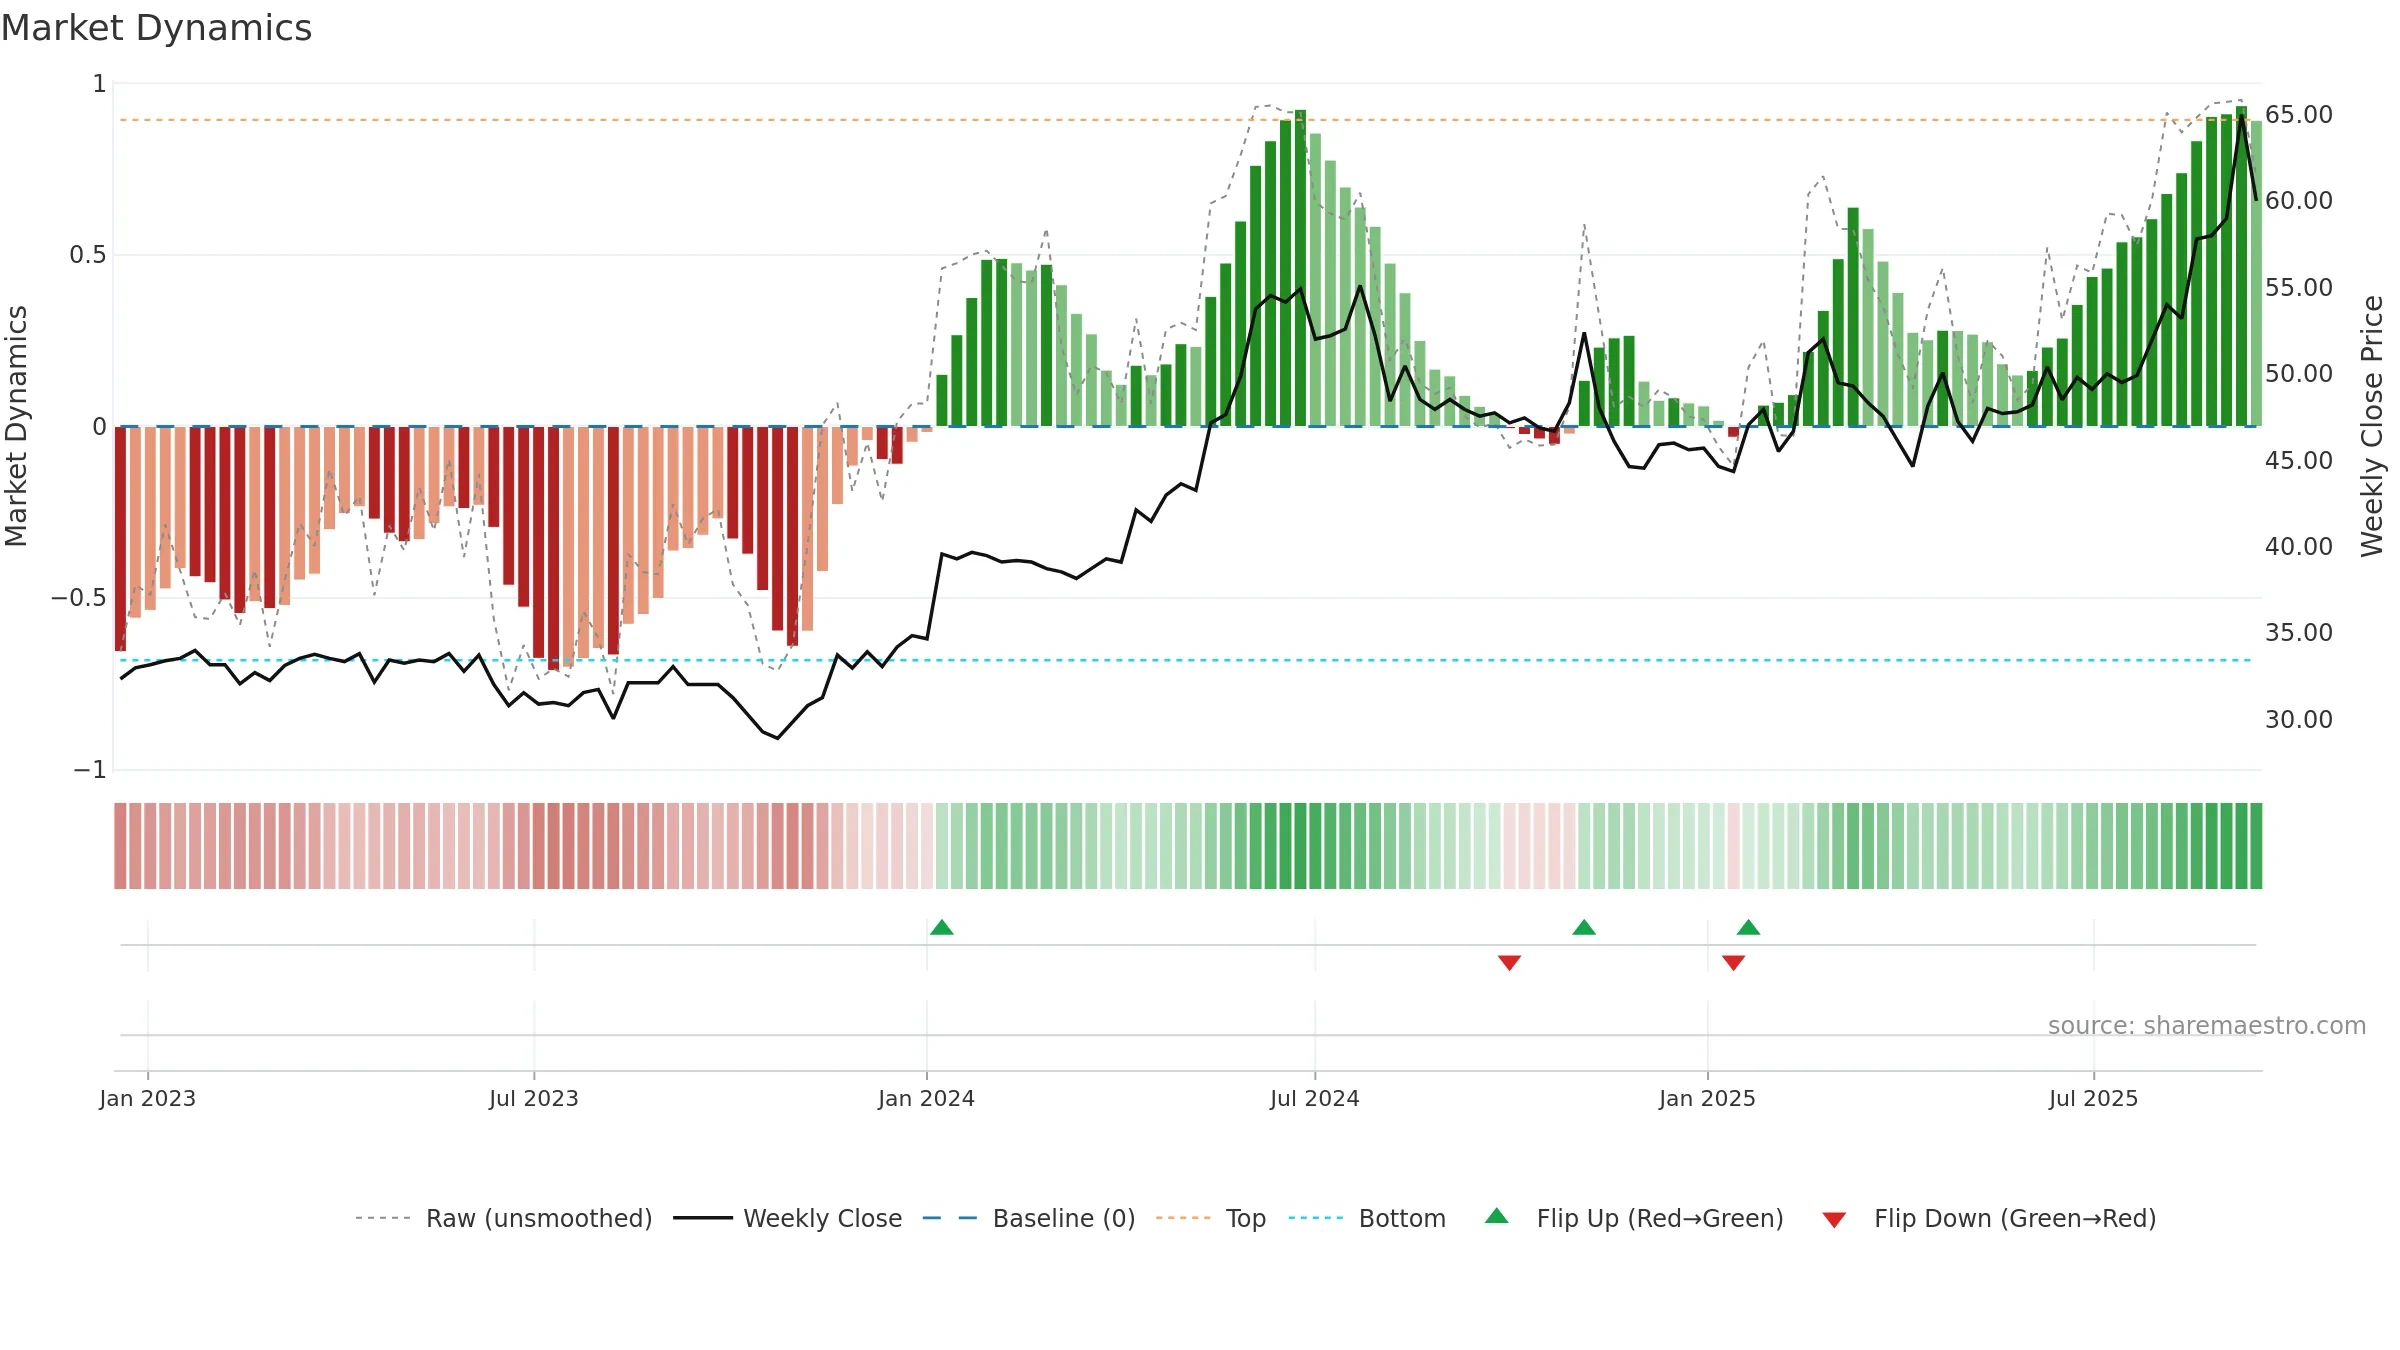Select the Flip Up marker after Jan 2025
This screenshot has height=1350, width=2400.
1748,927
